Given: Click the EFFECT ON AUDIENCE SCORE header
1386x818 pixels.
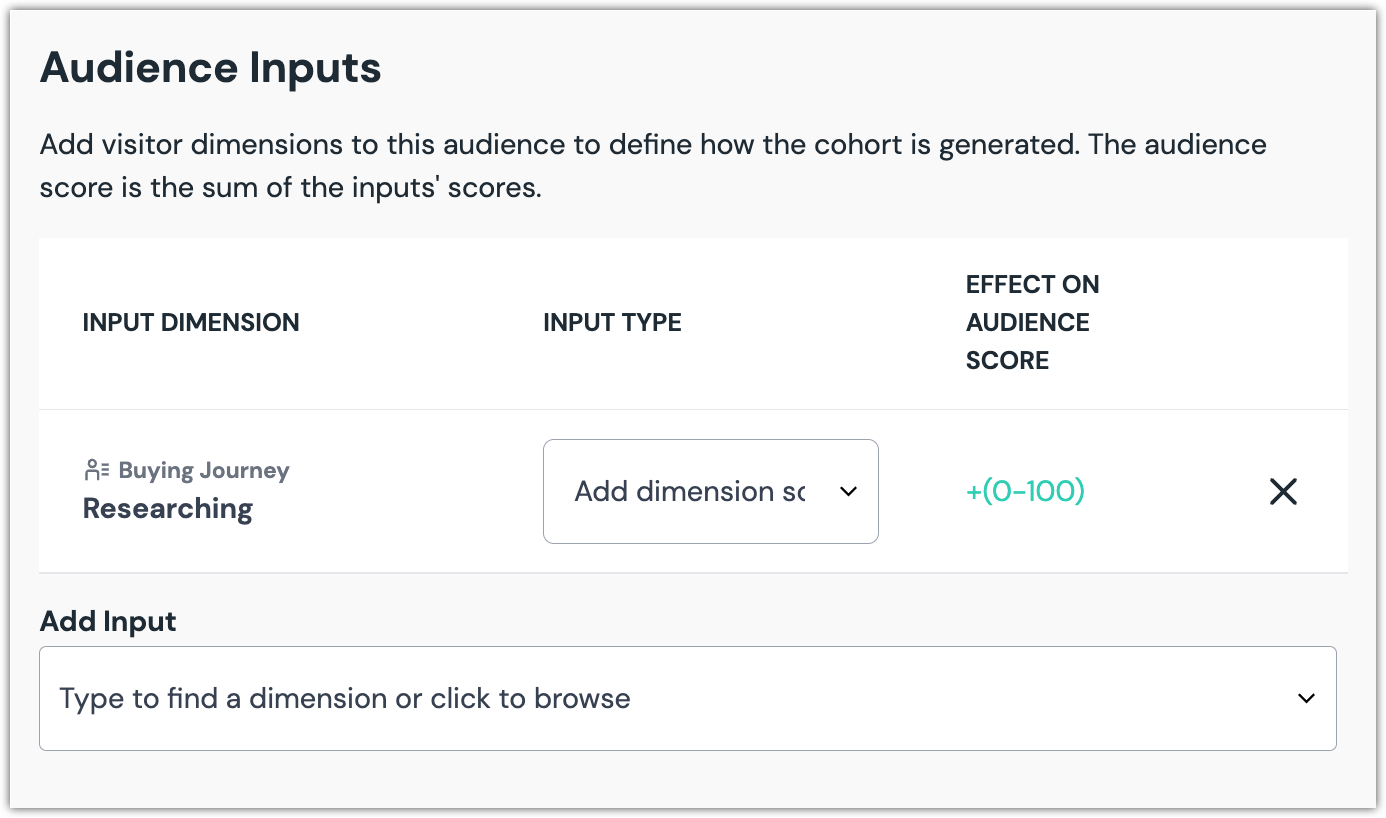Looking at the screenshot, I should click(x=1032, y=322).
